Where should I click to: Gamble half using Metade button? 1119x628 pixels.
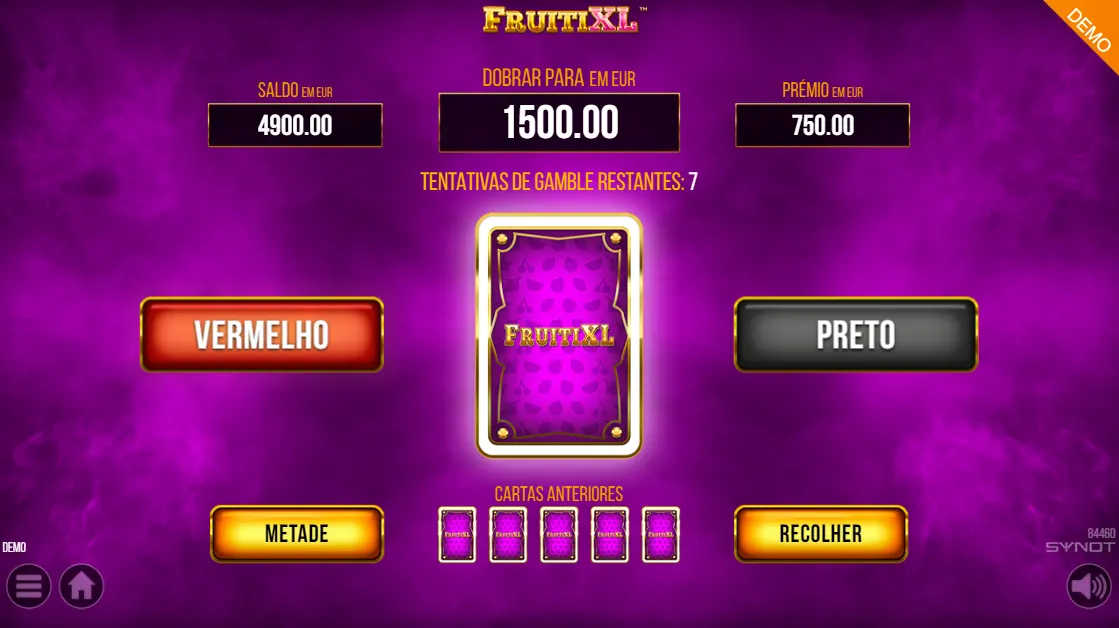(x=297, y=534)
